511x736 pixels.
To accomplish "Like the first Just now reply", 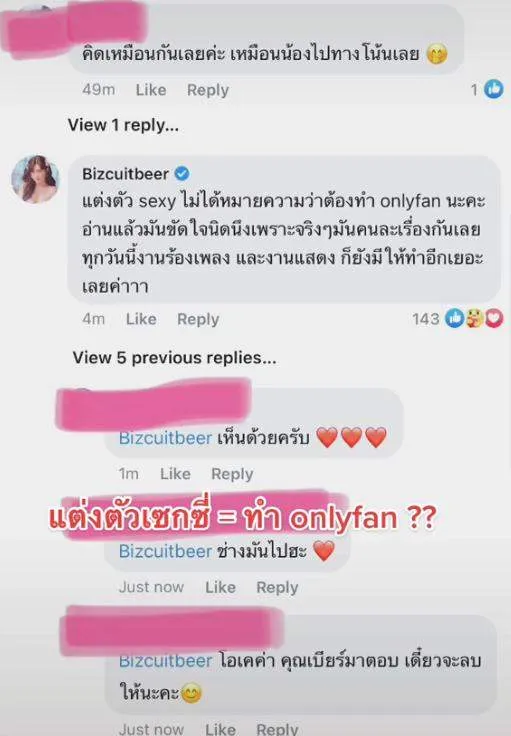I will tap(220, 587).
